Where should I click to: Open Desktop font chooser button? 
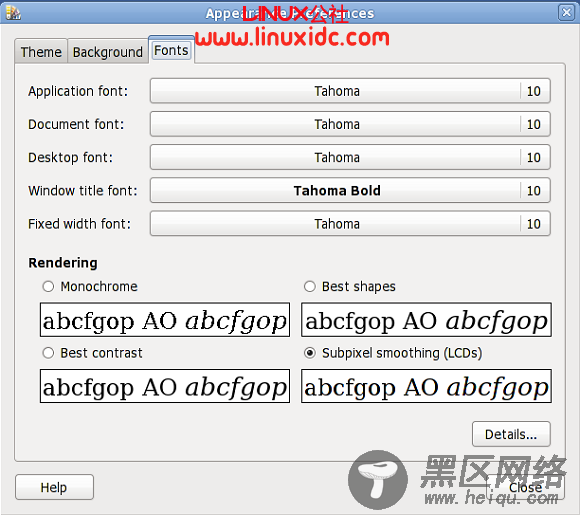pos(350,157)
